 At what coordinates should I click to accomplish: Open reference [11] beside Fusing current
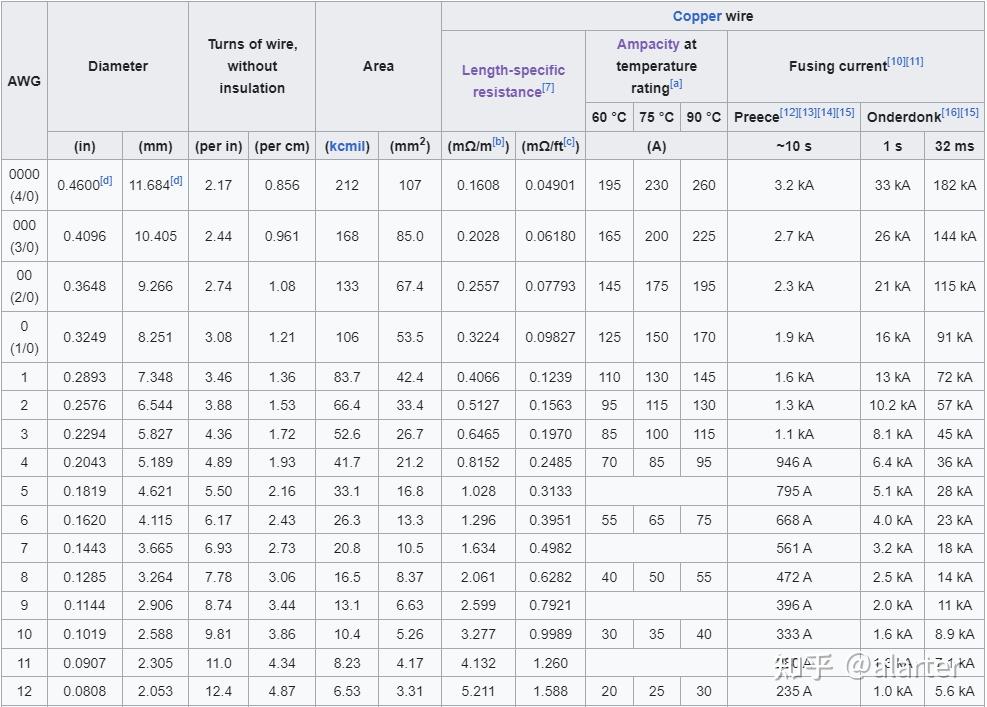[914, 62]
